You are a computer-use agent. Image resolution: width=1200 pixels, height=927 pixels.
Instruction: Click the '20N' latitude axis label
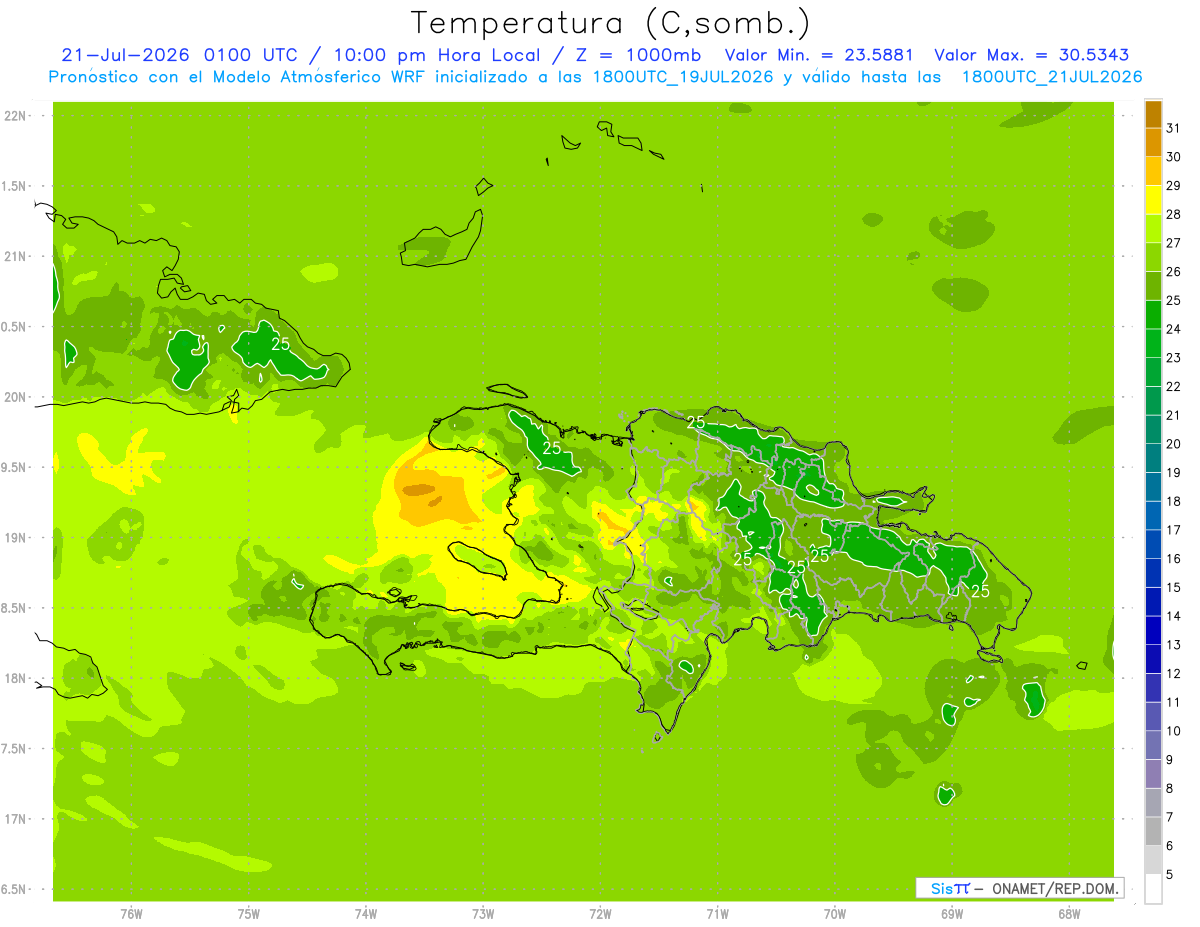17,397
